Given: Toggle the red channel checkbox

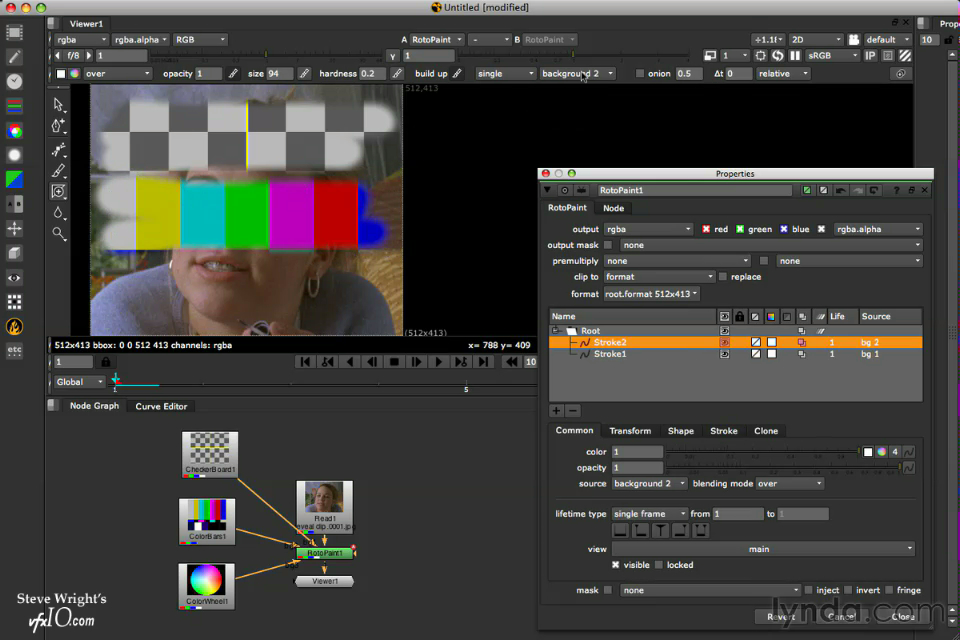Looking at the screenshot, I should (x=706, y=229).
